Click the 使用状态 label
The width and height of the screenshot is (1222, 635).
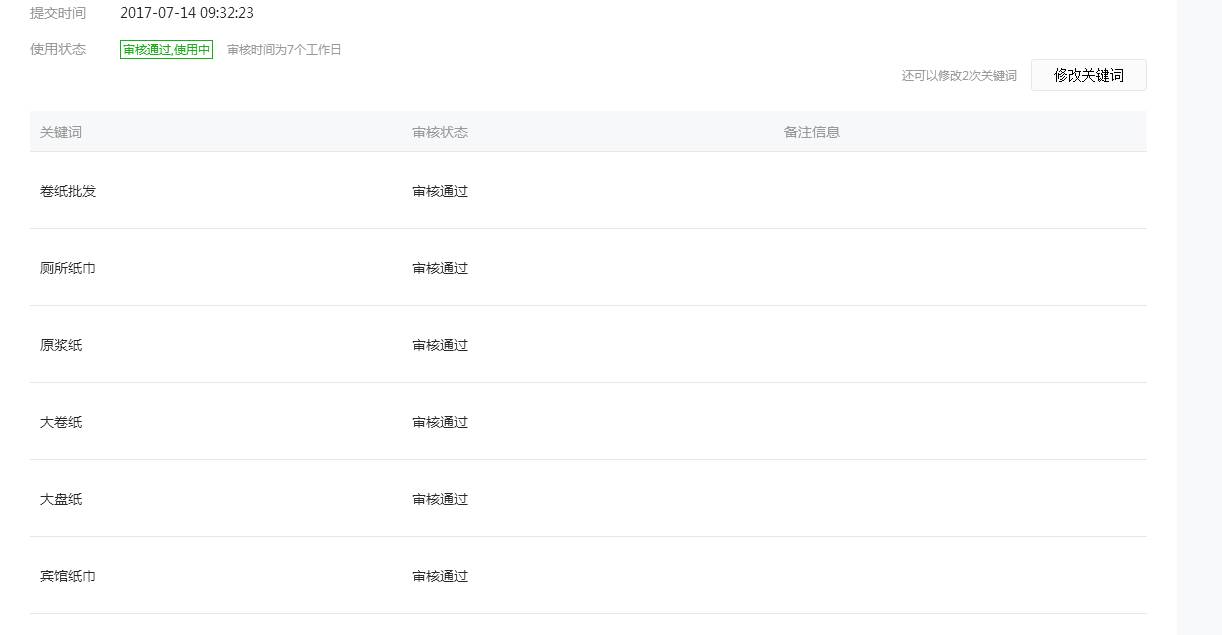pos(58,49)
